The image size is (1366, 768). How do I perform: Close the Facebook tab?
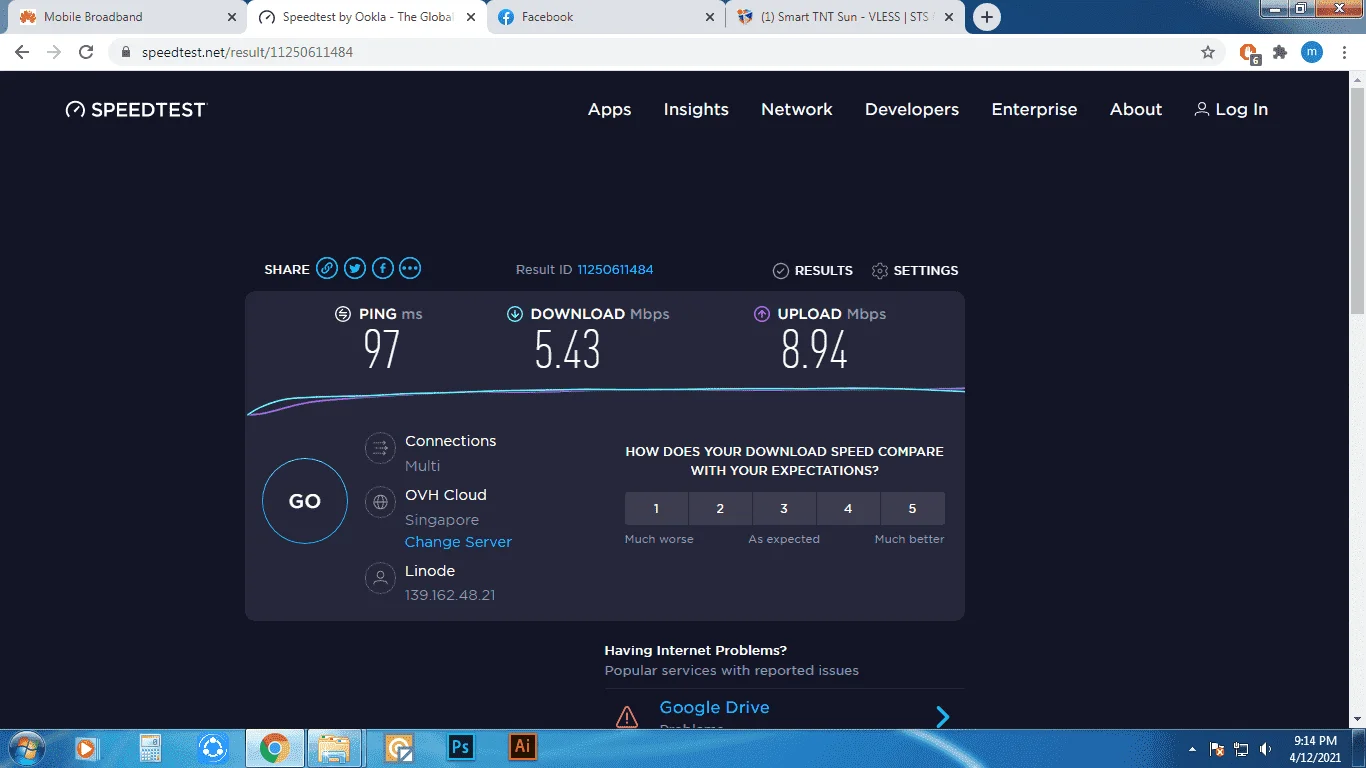(x=710, y=17)
